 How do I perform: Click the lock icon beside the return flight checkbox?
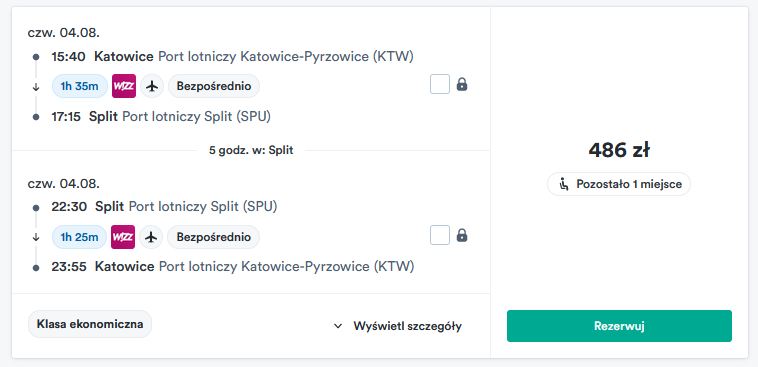[462, 235]
